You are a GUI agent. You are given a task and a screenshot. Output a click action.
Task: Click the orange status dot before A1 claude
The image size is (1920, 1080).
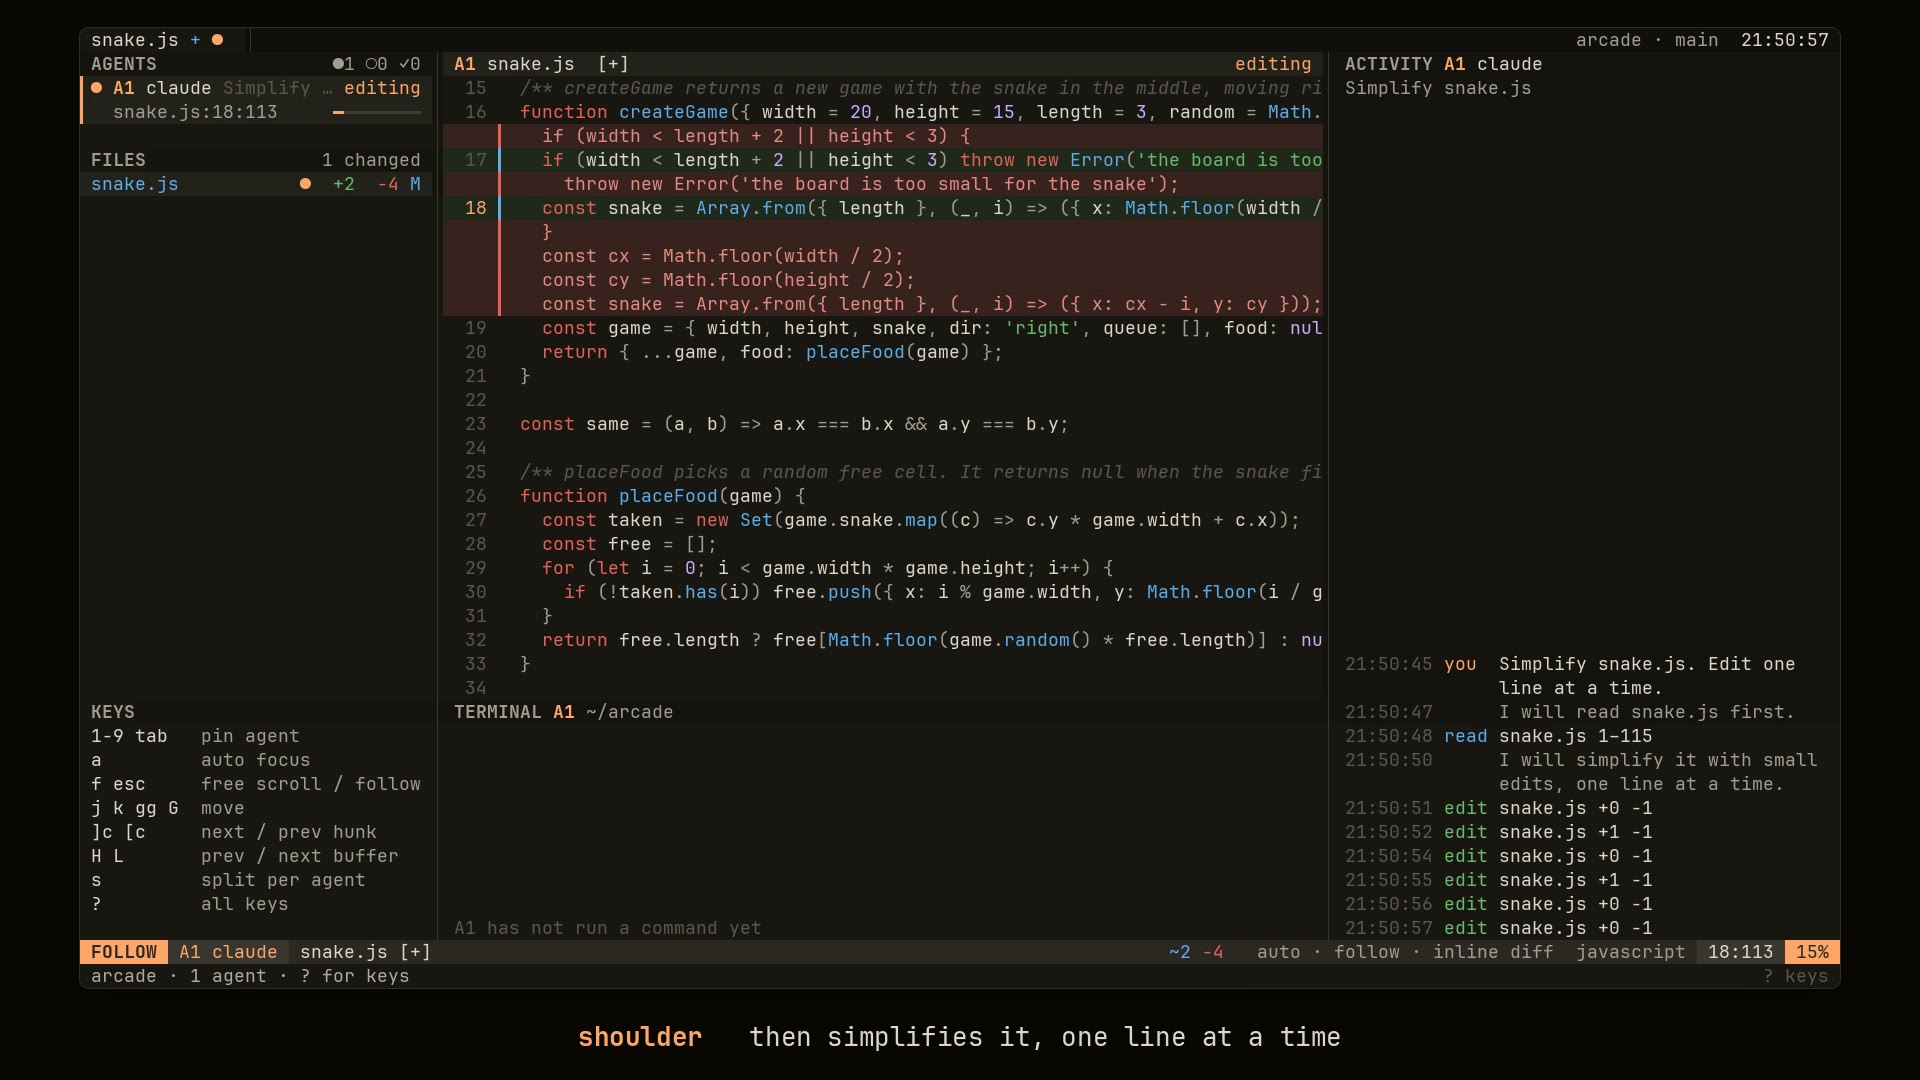pos(97,88)
